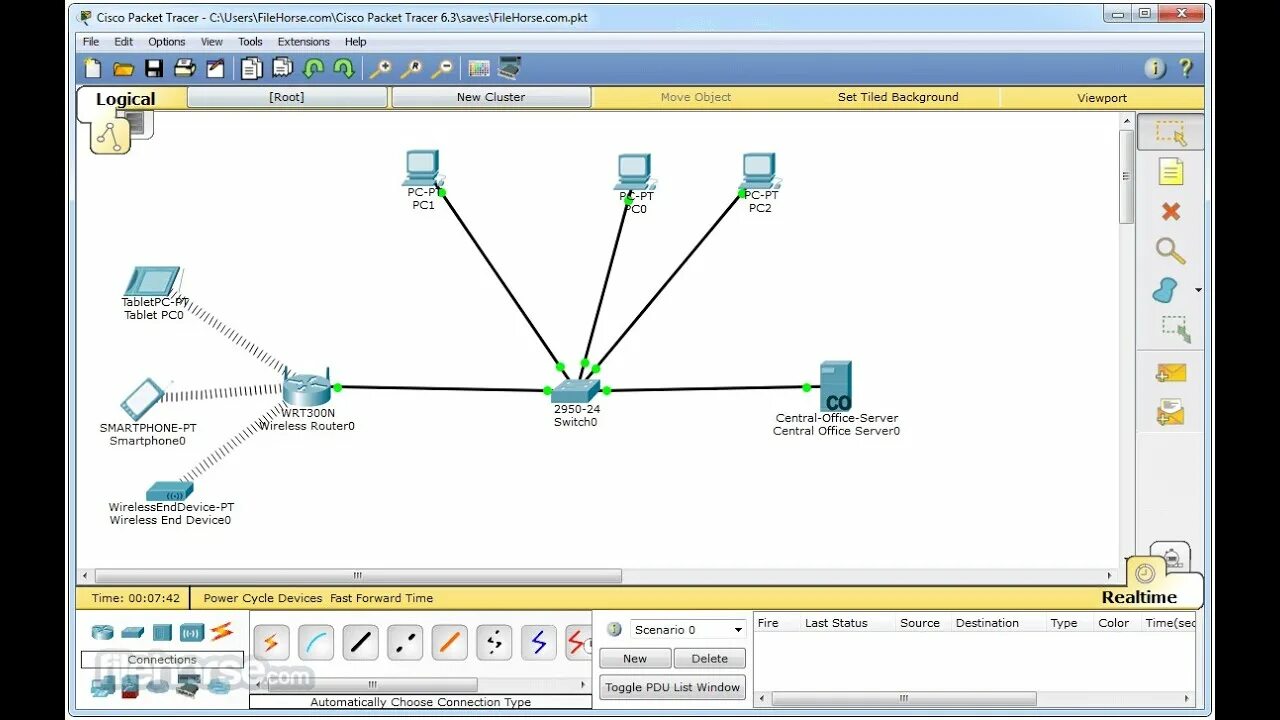Open network information icon
Viewport: 1280px width, 720px height.
coord(1155,69)
